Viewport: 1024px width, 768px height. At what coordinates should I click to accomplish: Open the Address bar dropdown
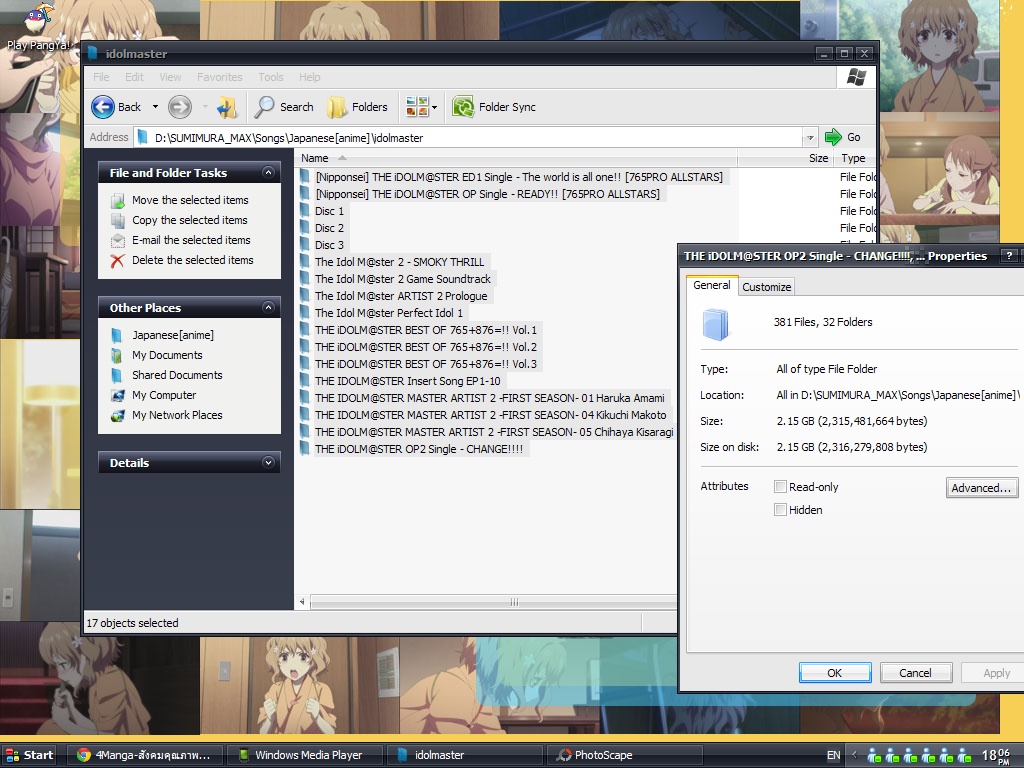tap(810, 138)
